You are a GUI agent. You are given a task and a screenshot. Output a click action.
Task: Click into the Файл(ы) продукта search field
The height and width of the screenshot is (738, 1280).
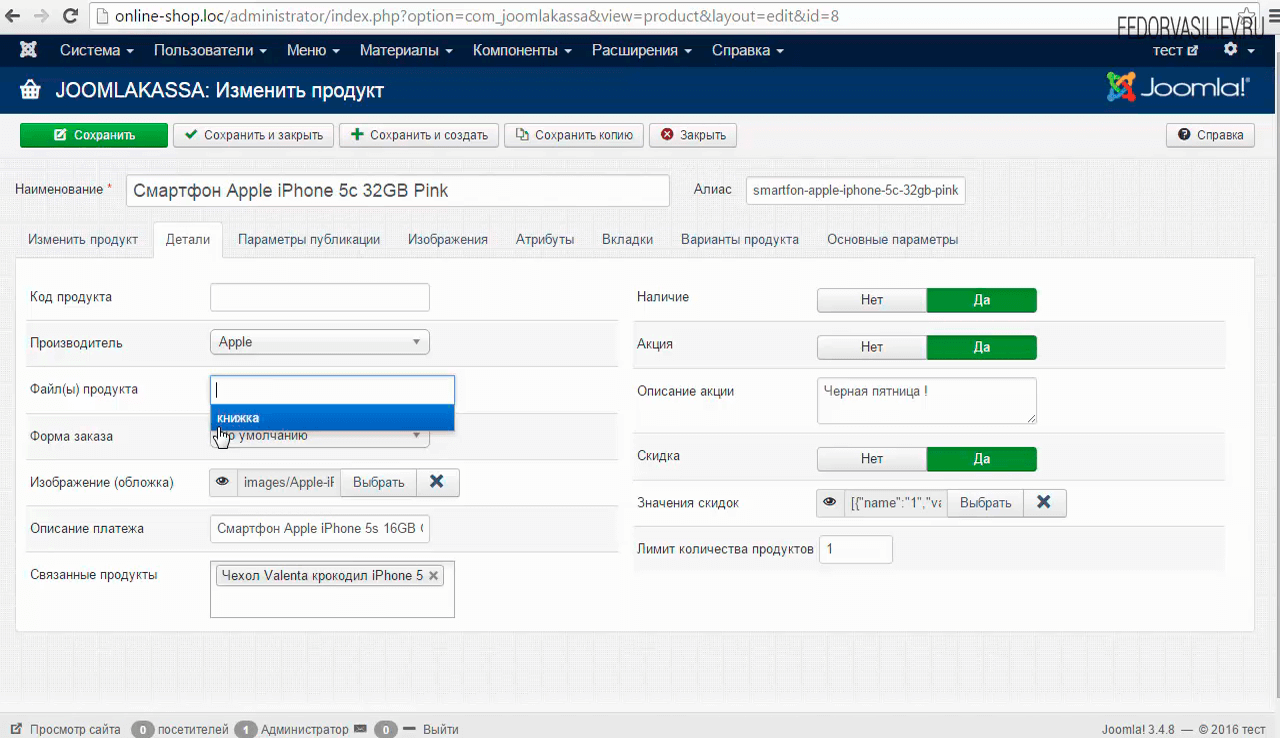(x=332, y=390)
